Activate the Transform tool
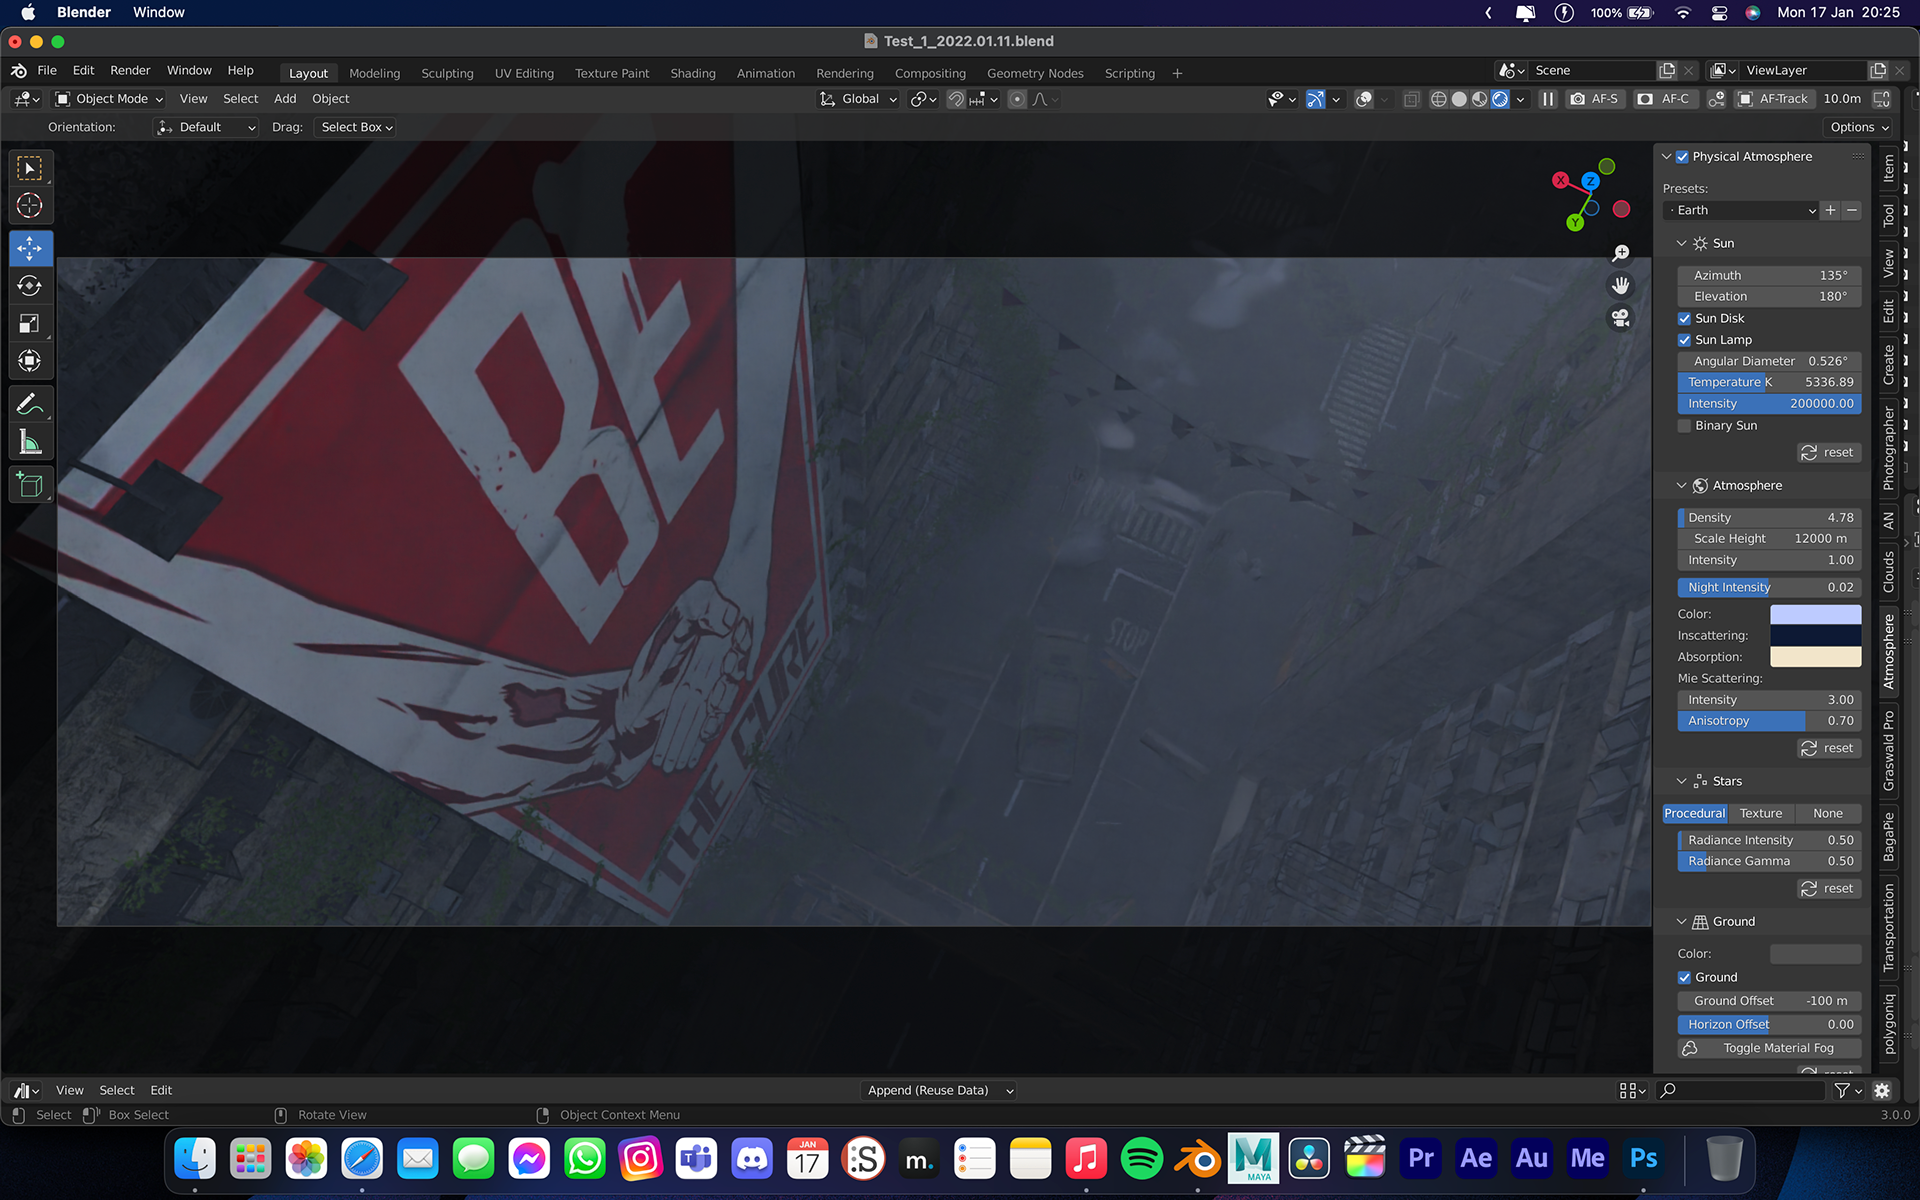 coord(30,361)
